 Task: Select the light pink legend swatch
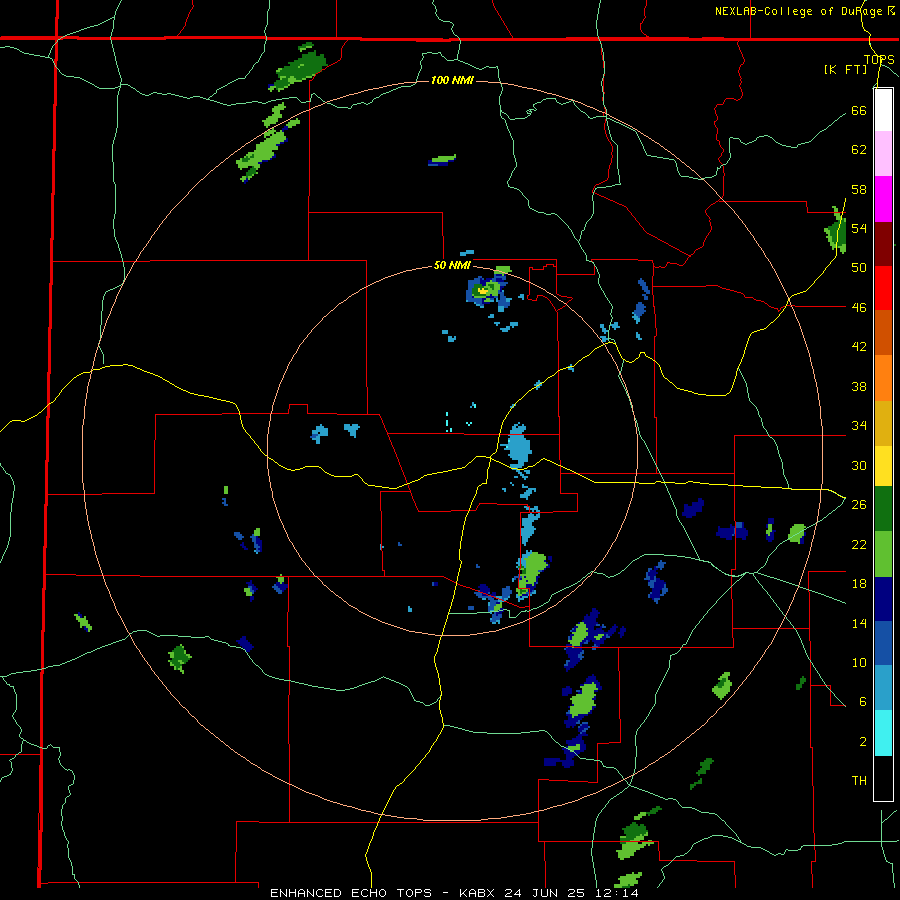pos(883,154)
